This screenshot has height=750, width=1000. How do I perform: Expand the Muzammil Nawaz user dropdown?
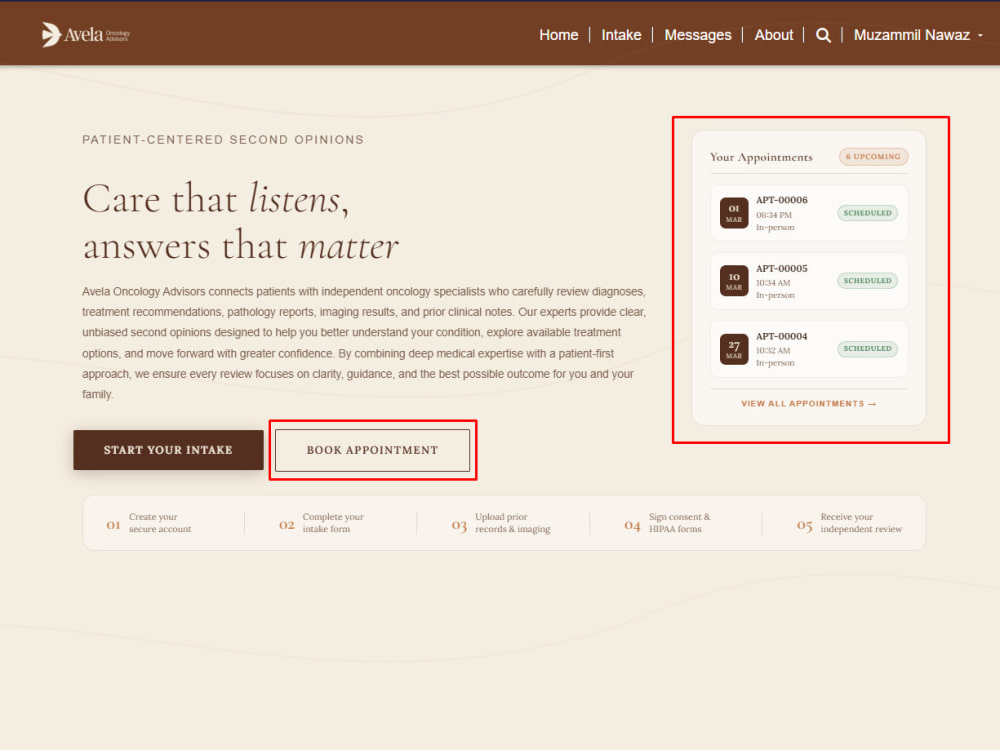coord(918,35)
